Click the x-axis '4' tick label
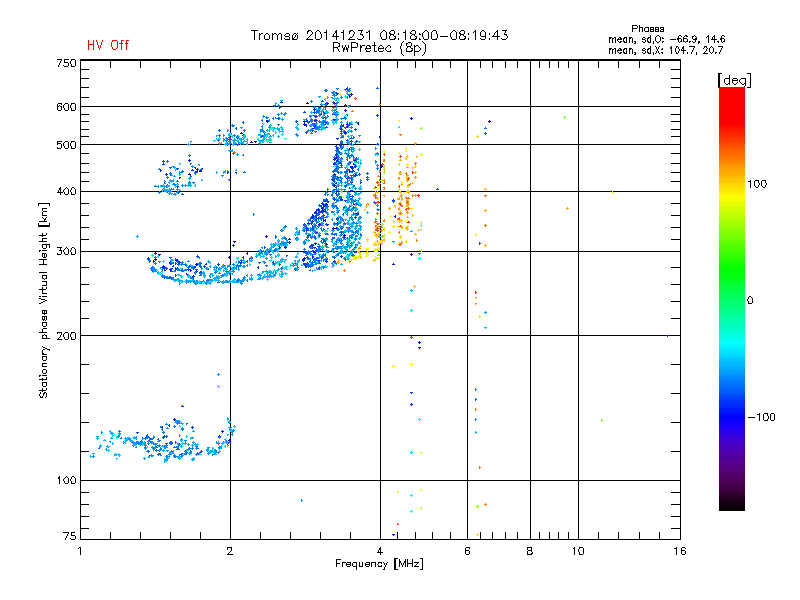800x600 pixels. tap(380, 551)
